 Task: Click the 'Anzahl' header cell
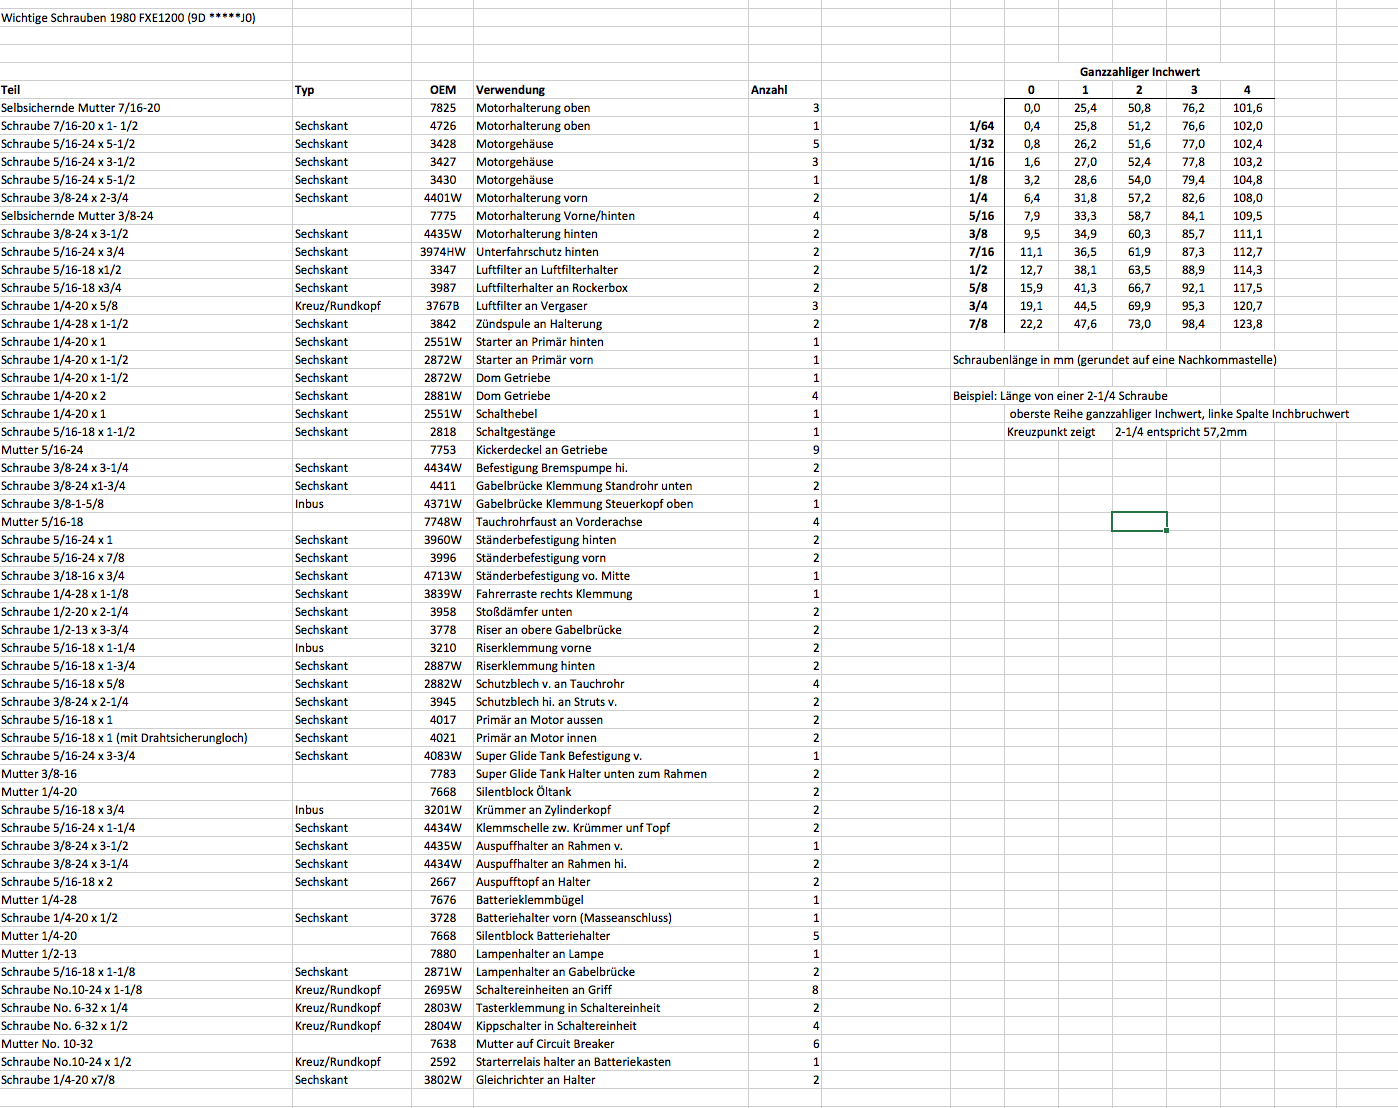click(x=769, y=90)
